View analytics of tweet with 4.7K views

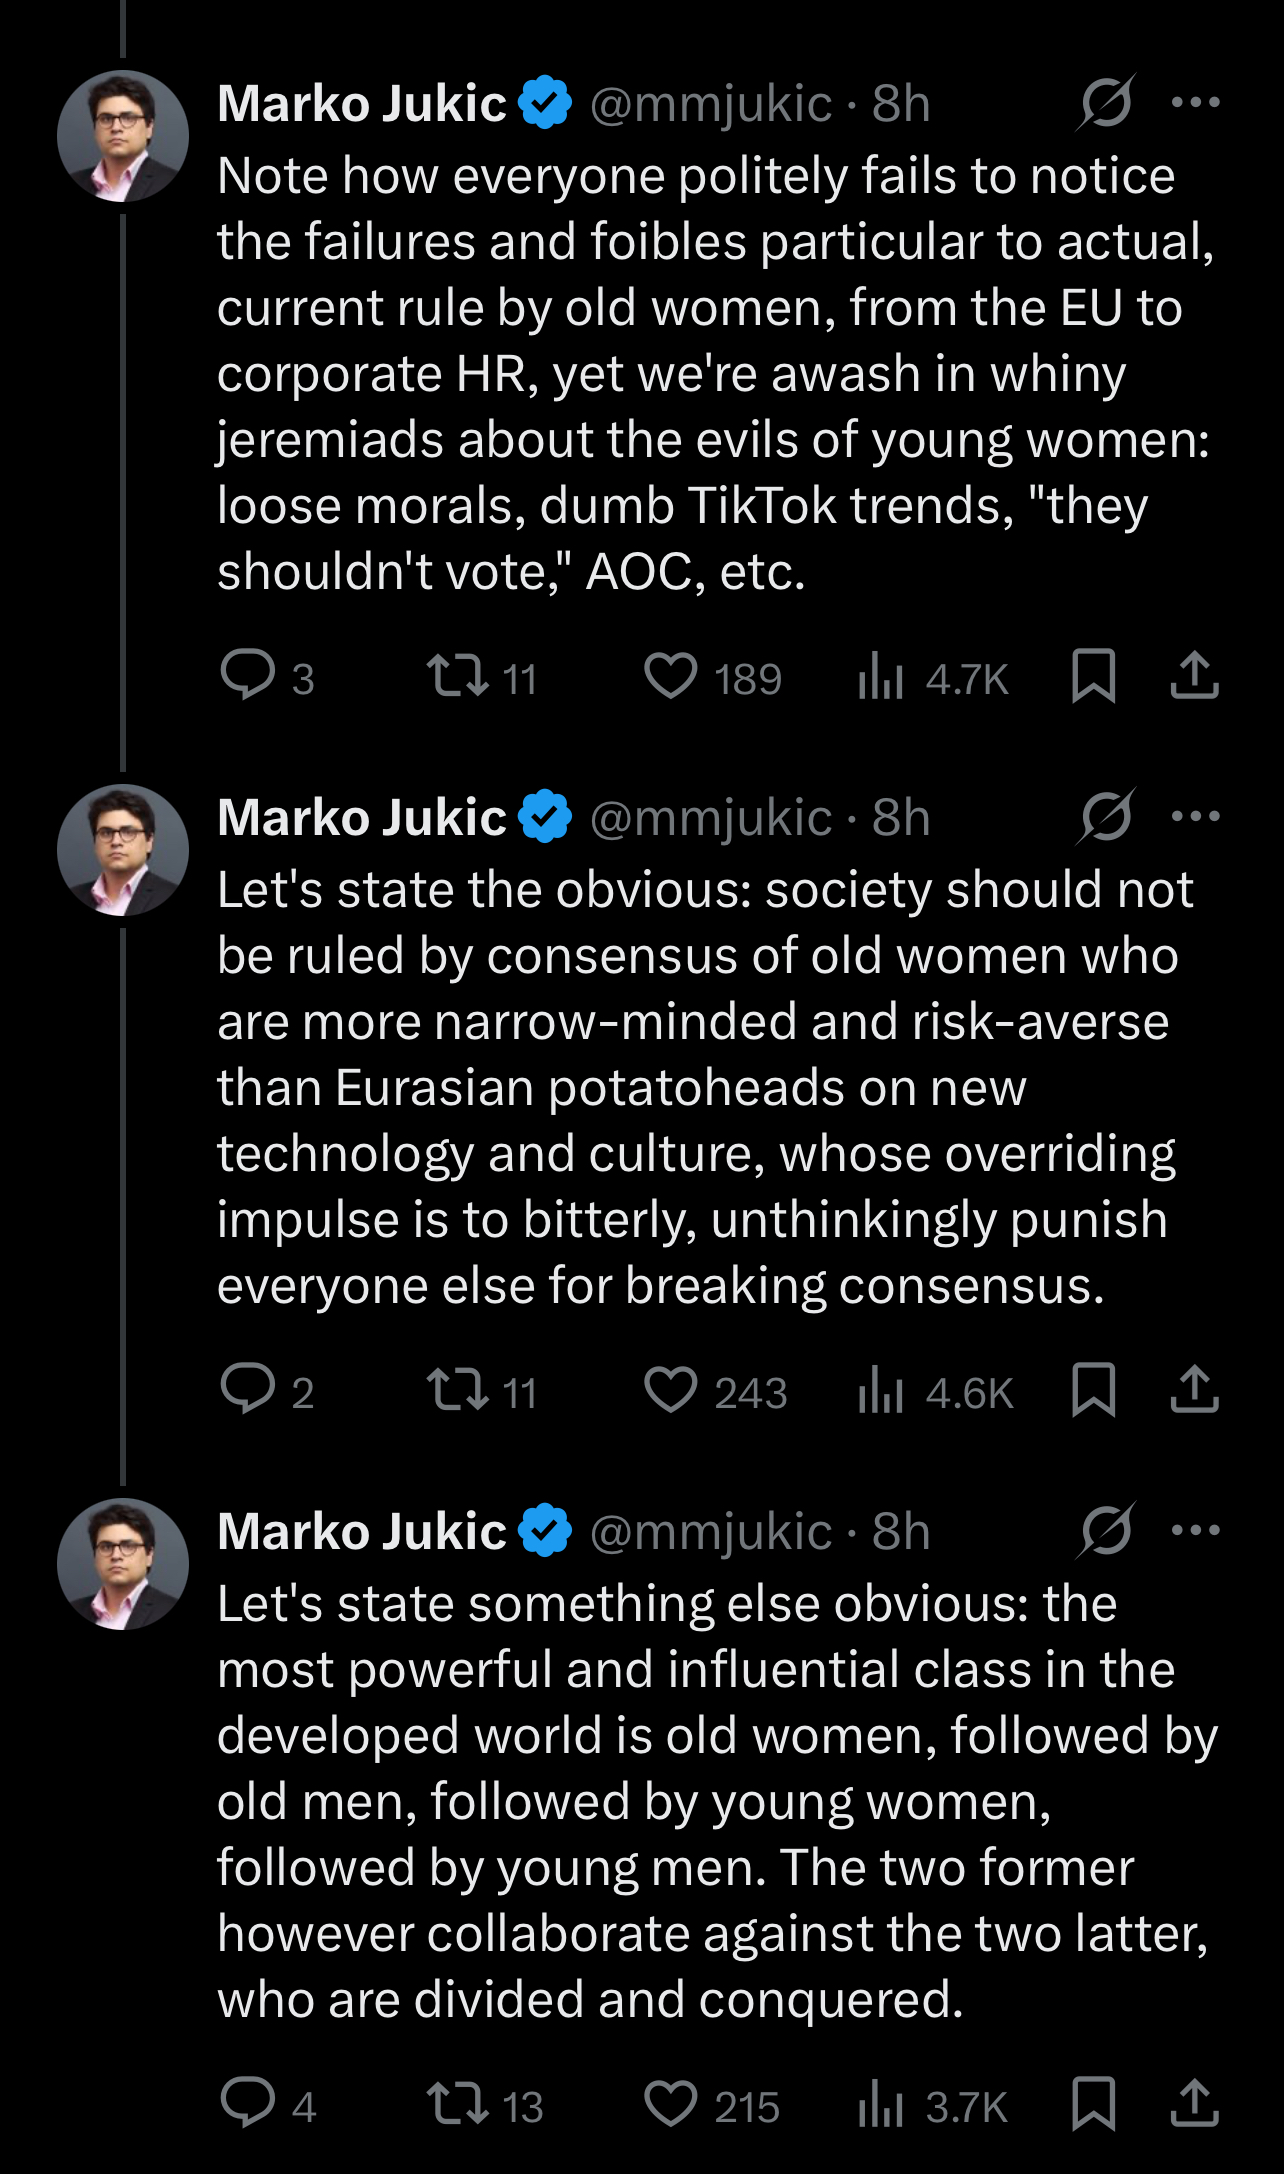(934, 679)
